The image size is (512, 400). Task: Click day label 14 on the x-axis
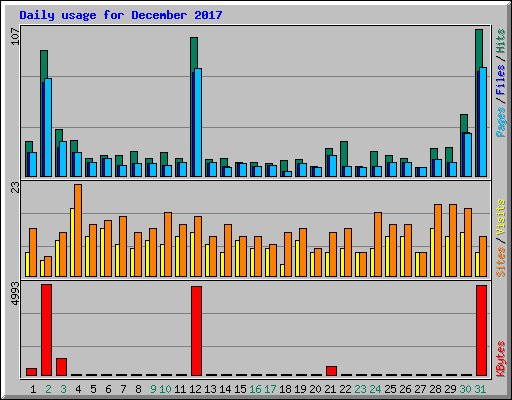(225, 389)
